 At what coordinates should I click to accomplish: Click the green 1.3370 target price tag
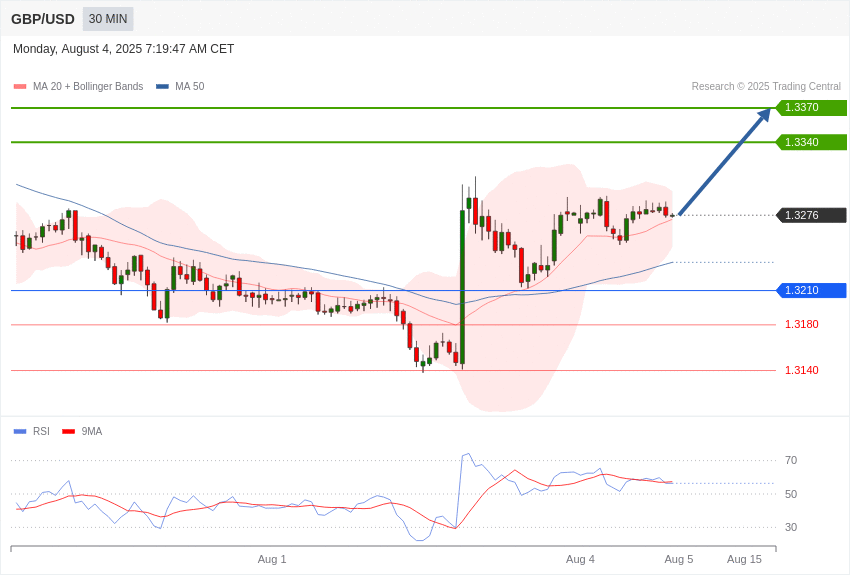[812, 107]
